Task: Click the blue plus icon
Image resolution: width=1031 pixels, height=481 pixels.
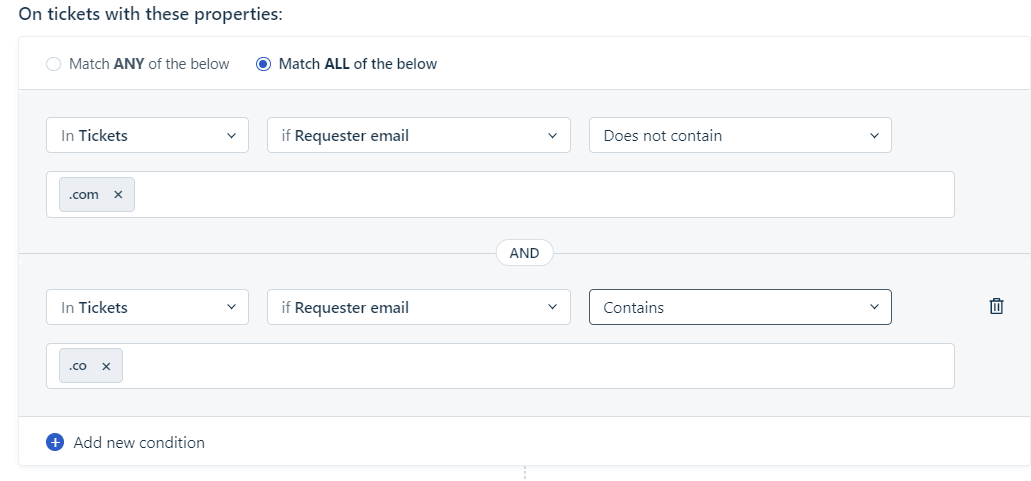Action: (55, 442)
